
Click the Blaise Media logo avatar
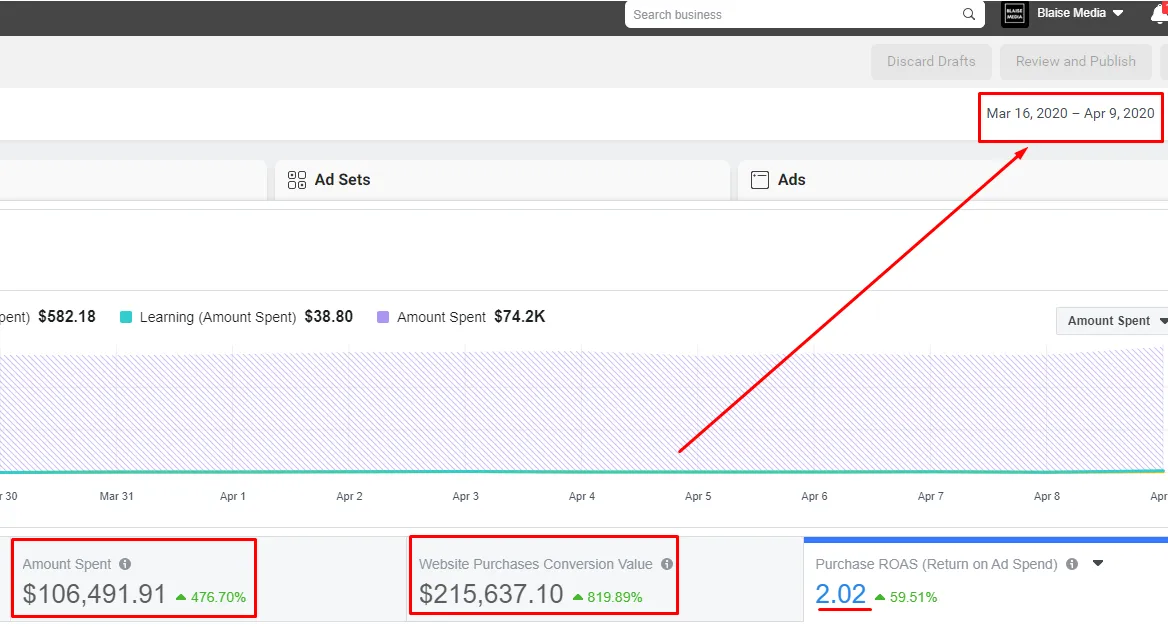(1014, 14)
